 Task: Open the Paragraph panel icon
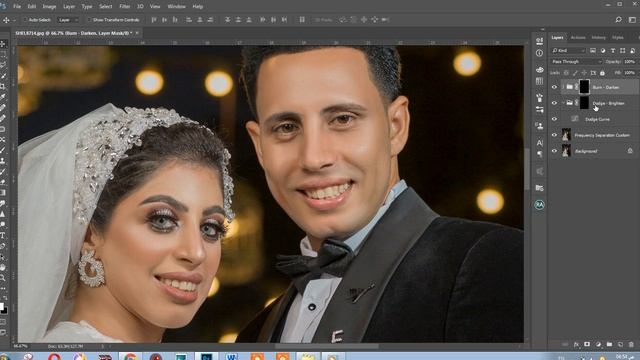point(540,154)
